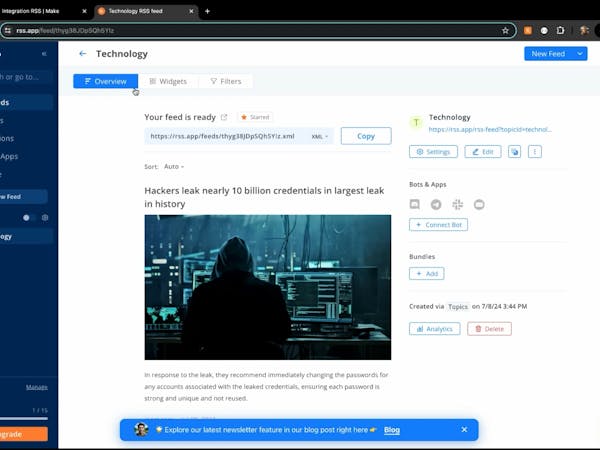The image size is (600, 450).
Task: Switch to the Filters tab
Action: click(x=225, y=81)
